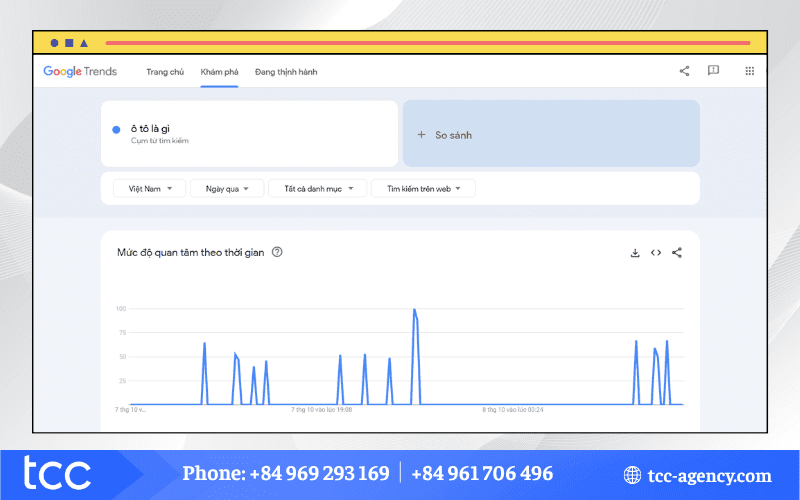Open the Google apps grid icon
Screen dimensions: 800x500
click(749, 71)
